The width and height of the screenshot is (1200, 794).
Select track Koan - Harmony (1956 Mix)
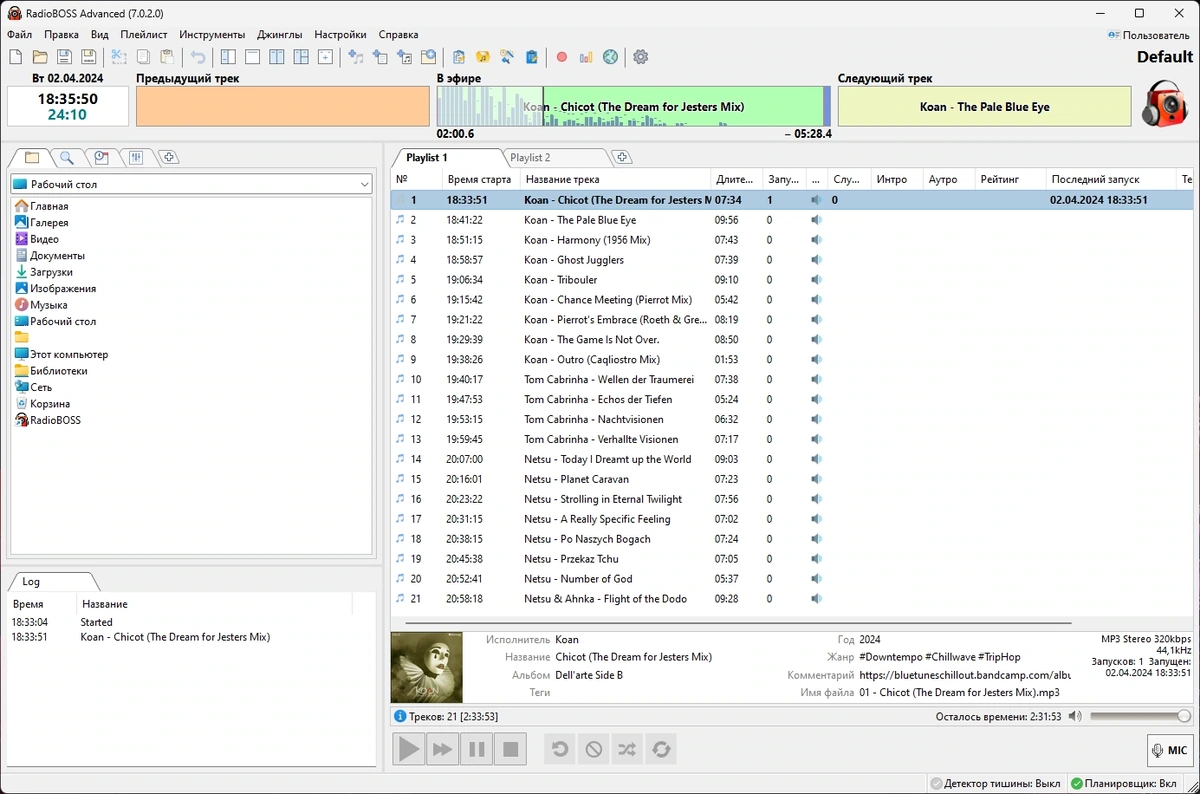792,240
